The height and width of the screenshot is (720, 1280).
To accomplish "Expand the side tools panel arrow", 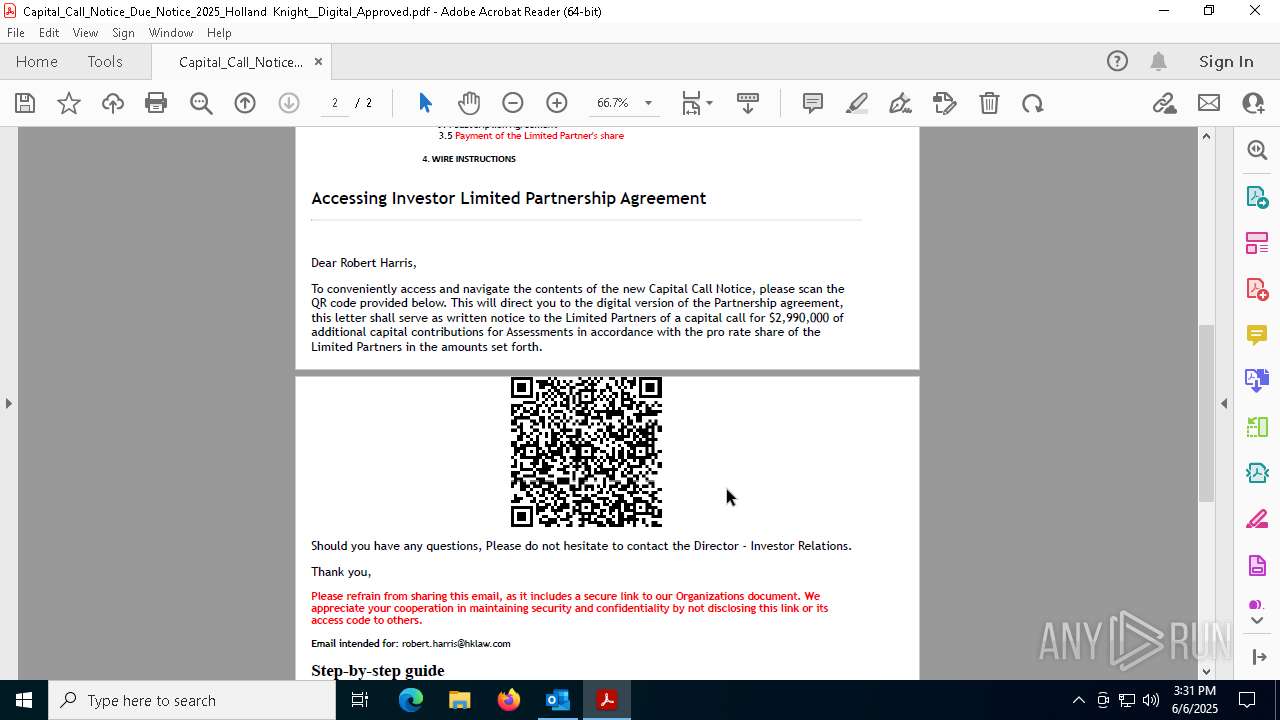I will 1258,657.
